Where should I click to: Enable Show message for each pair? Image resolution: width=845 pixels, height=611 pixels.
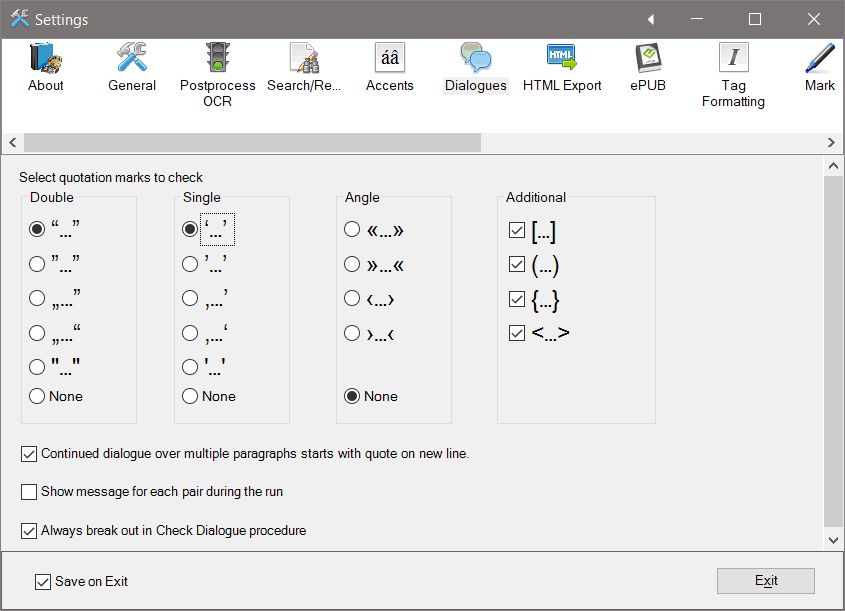click(x=29, y=491)
